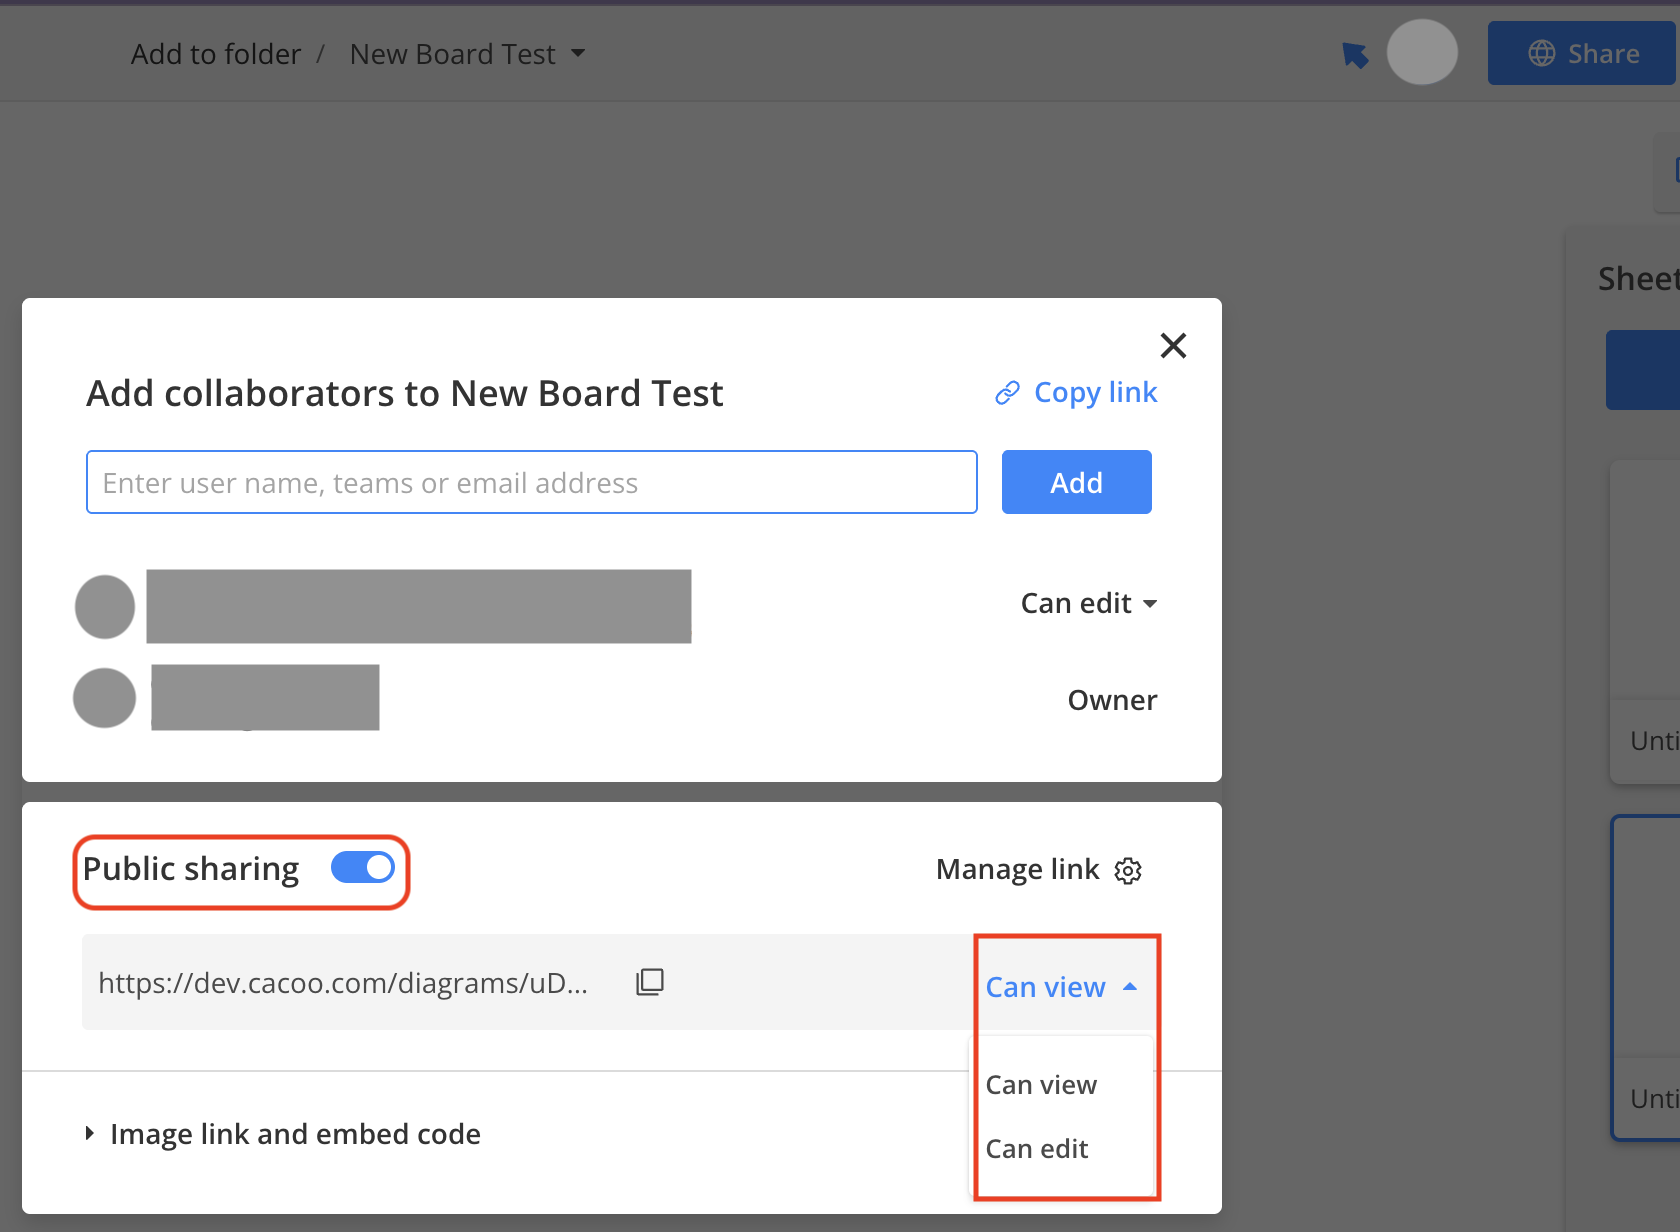Open the user avatar in top bar

(1422, 52)
